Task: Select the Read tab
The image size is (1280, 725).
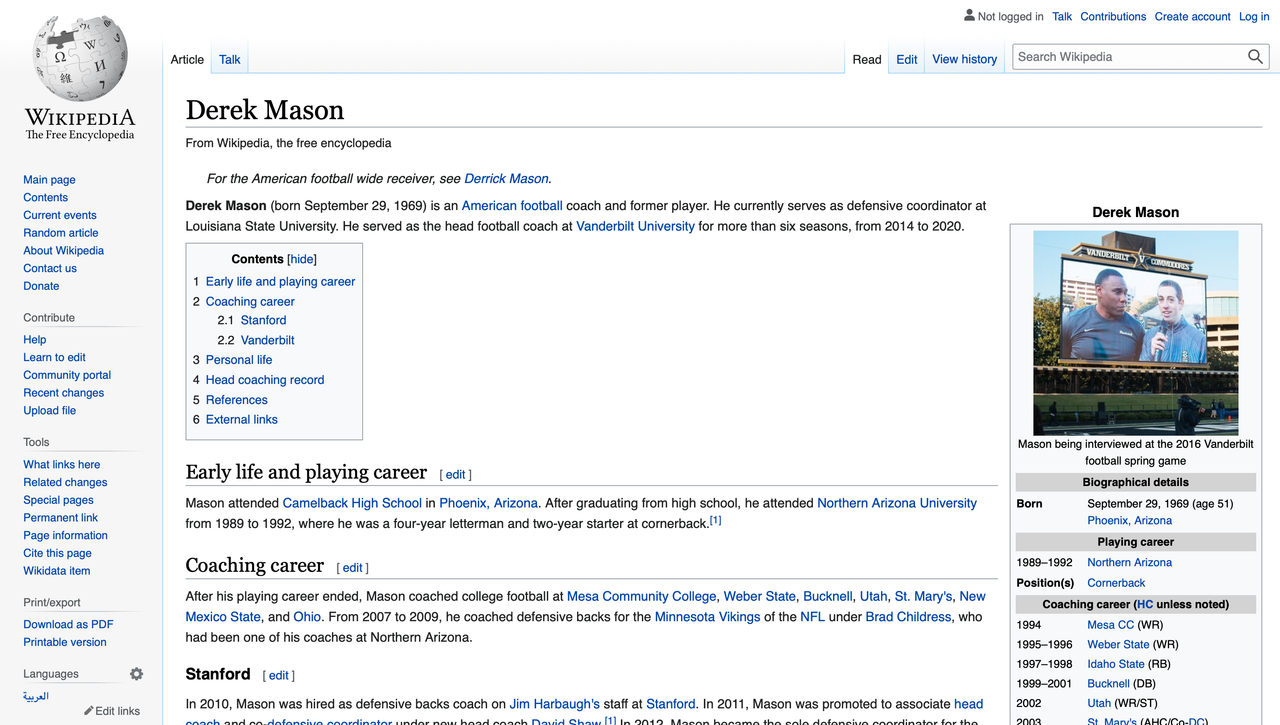Action: (867, 59)
